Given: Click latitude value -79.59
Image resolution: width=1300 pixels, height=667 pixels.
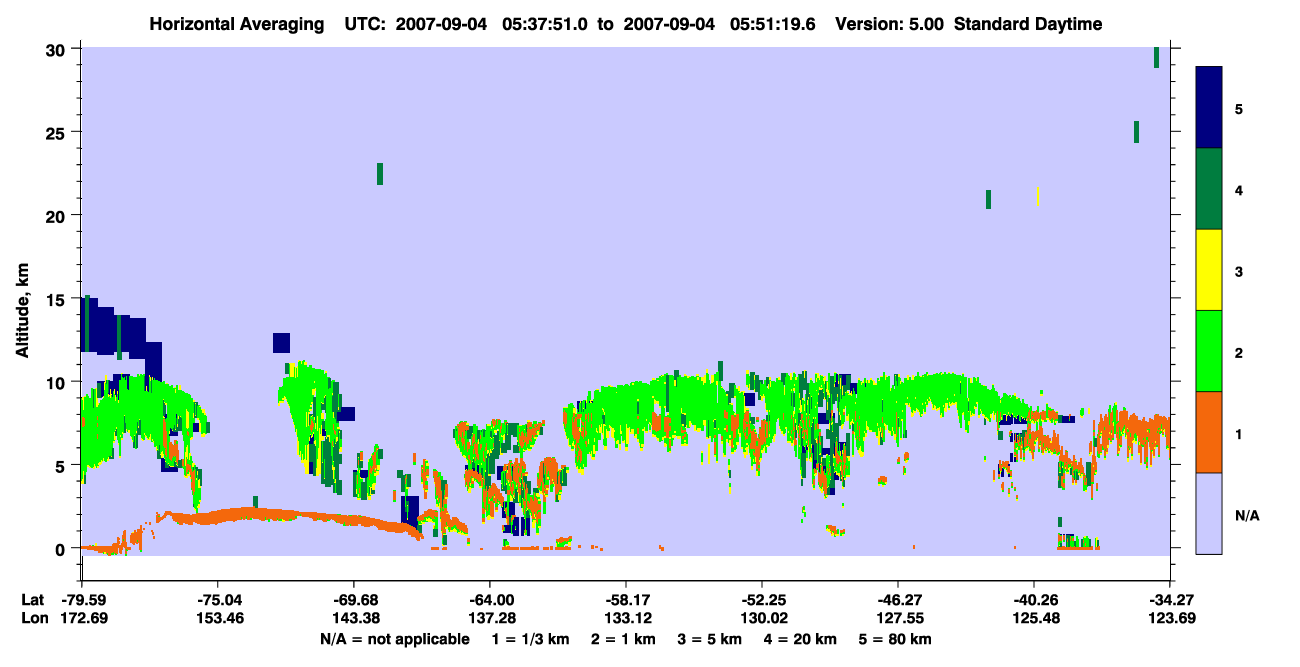Looking at the screenshot, I should click(x=84, y=600).
